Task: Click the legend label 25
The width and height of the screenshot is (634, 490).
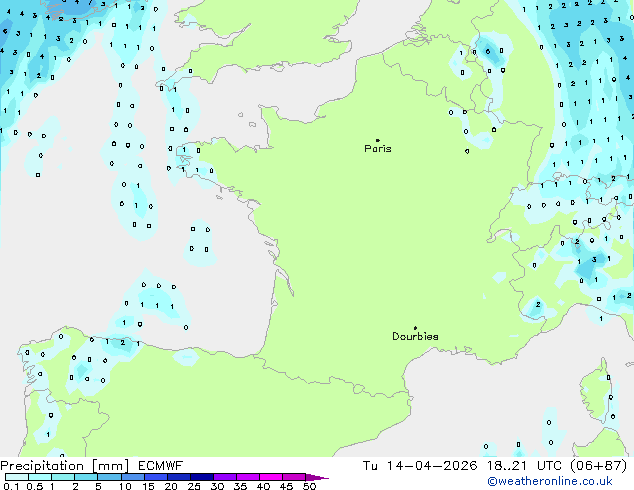Action: click(x=194, y=486)
